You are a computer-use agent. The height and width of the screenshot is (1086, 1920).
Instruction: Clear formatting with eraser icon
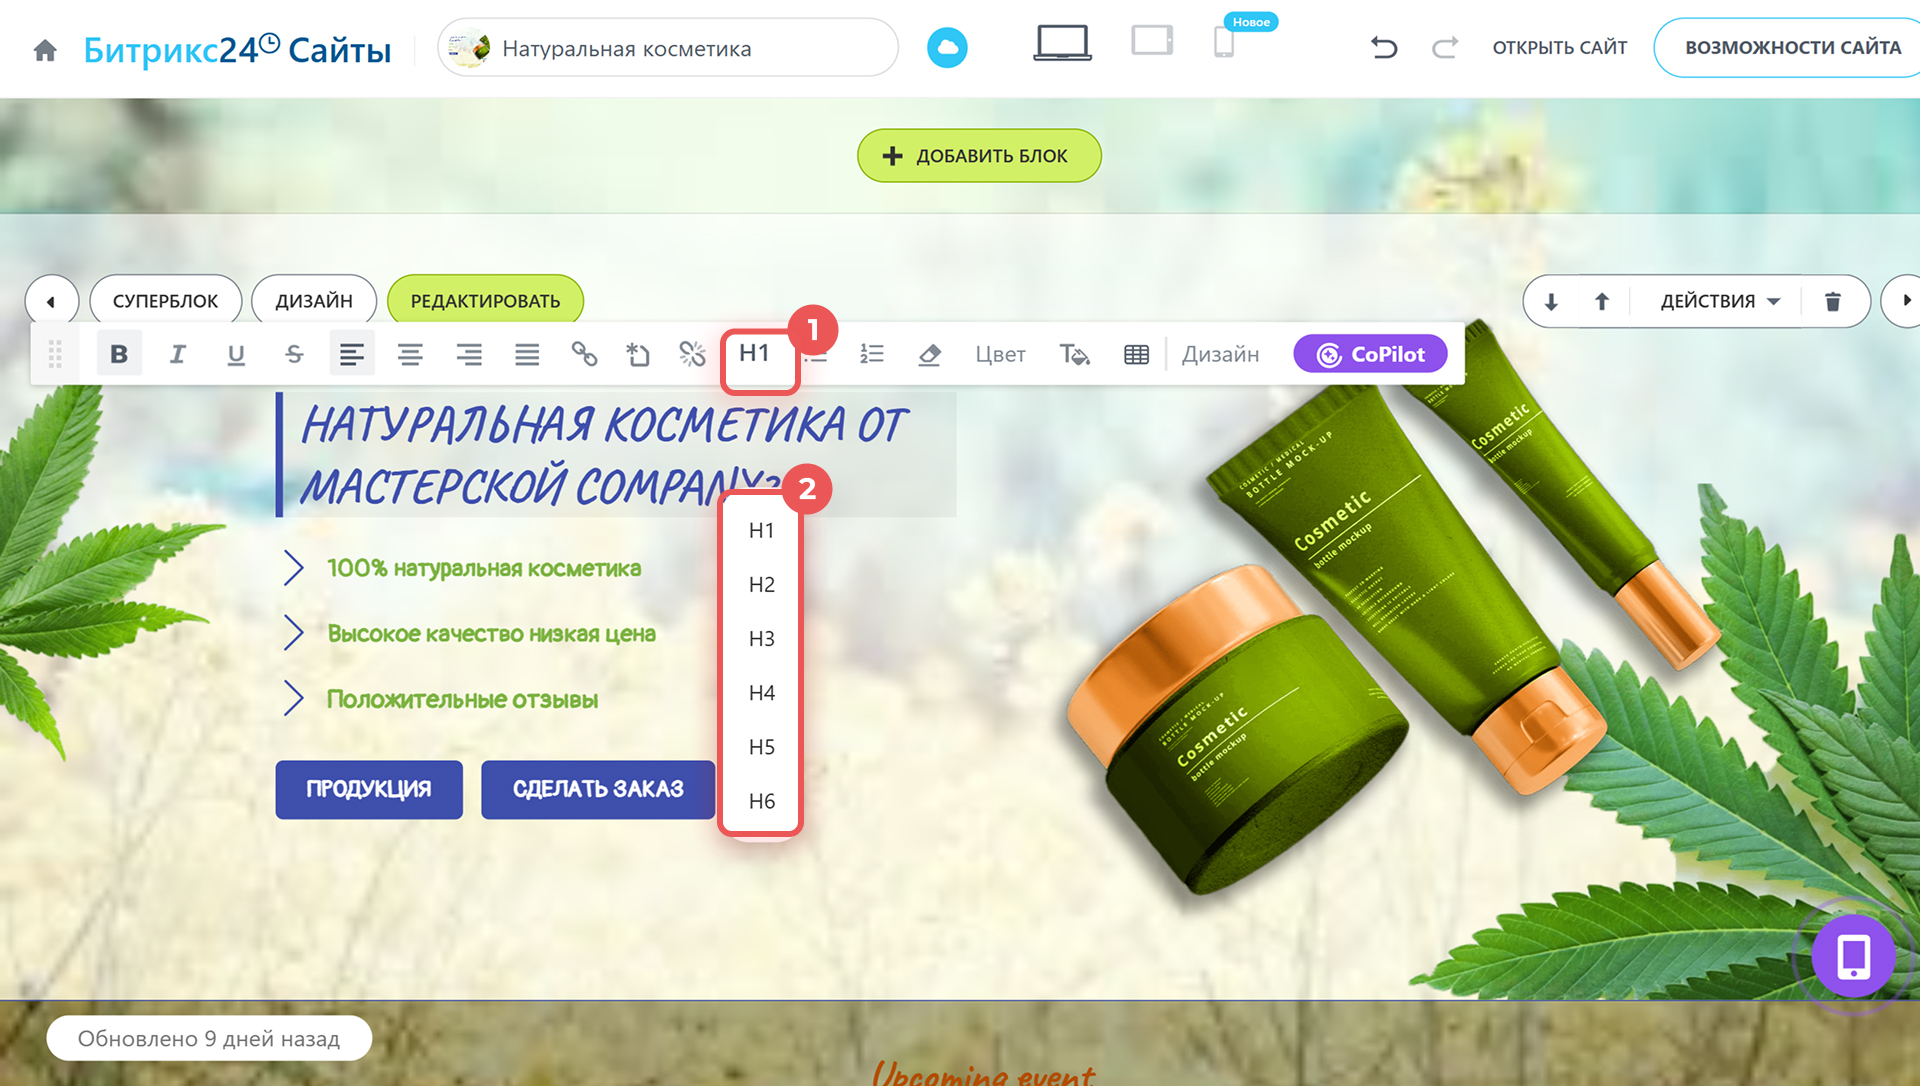pos(929,354)
